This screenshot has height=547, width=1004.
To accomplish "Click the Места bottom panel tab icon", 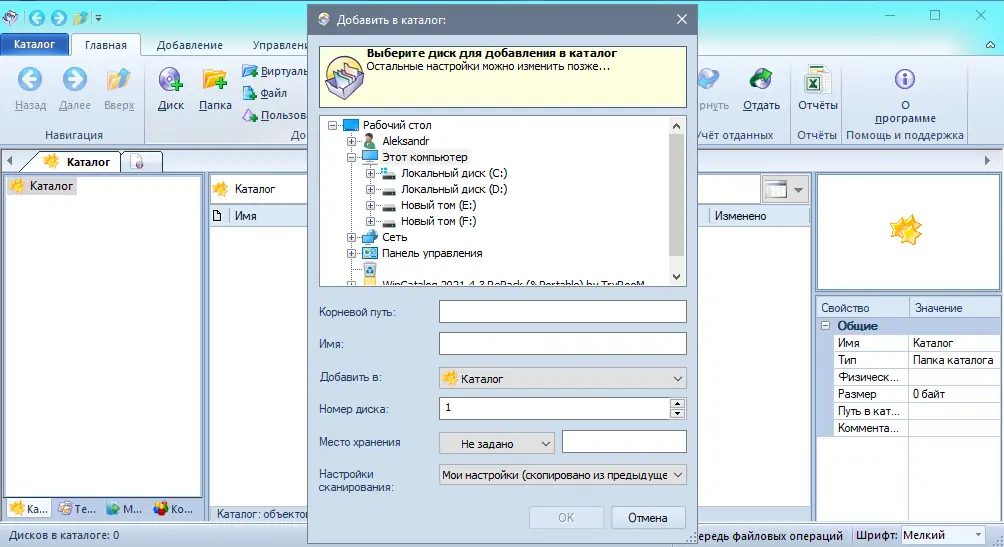I will pos(113,509).
